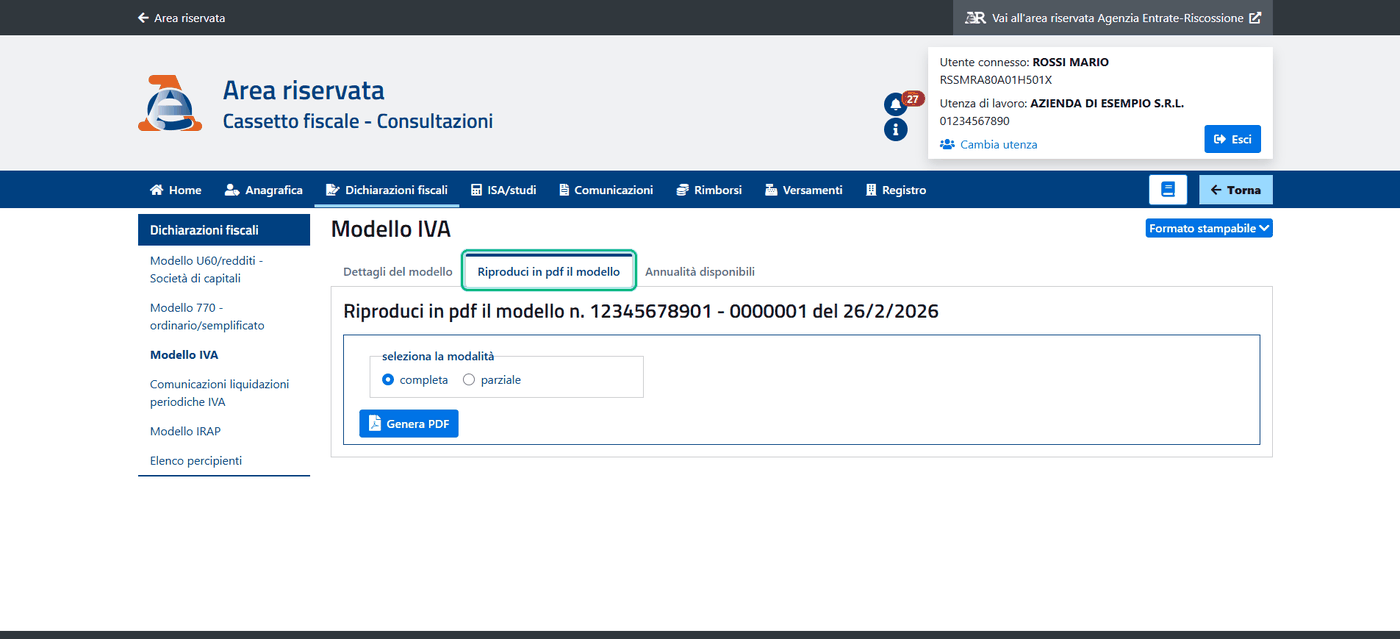Click the fiscal code RSSMRA80A01H501X
The height and width of the screenshot is (639, 1400).
pyautogui.click(x=996, y=80)
